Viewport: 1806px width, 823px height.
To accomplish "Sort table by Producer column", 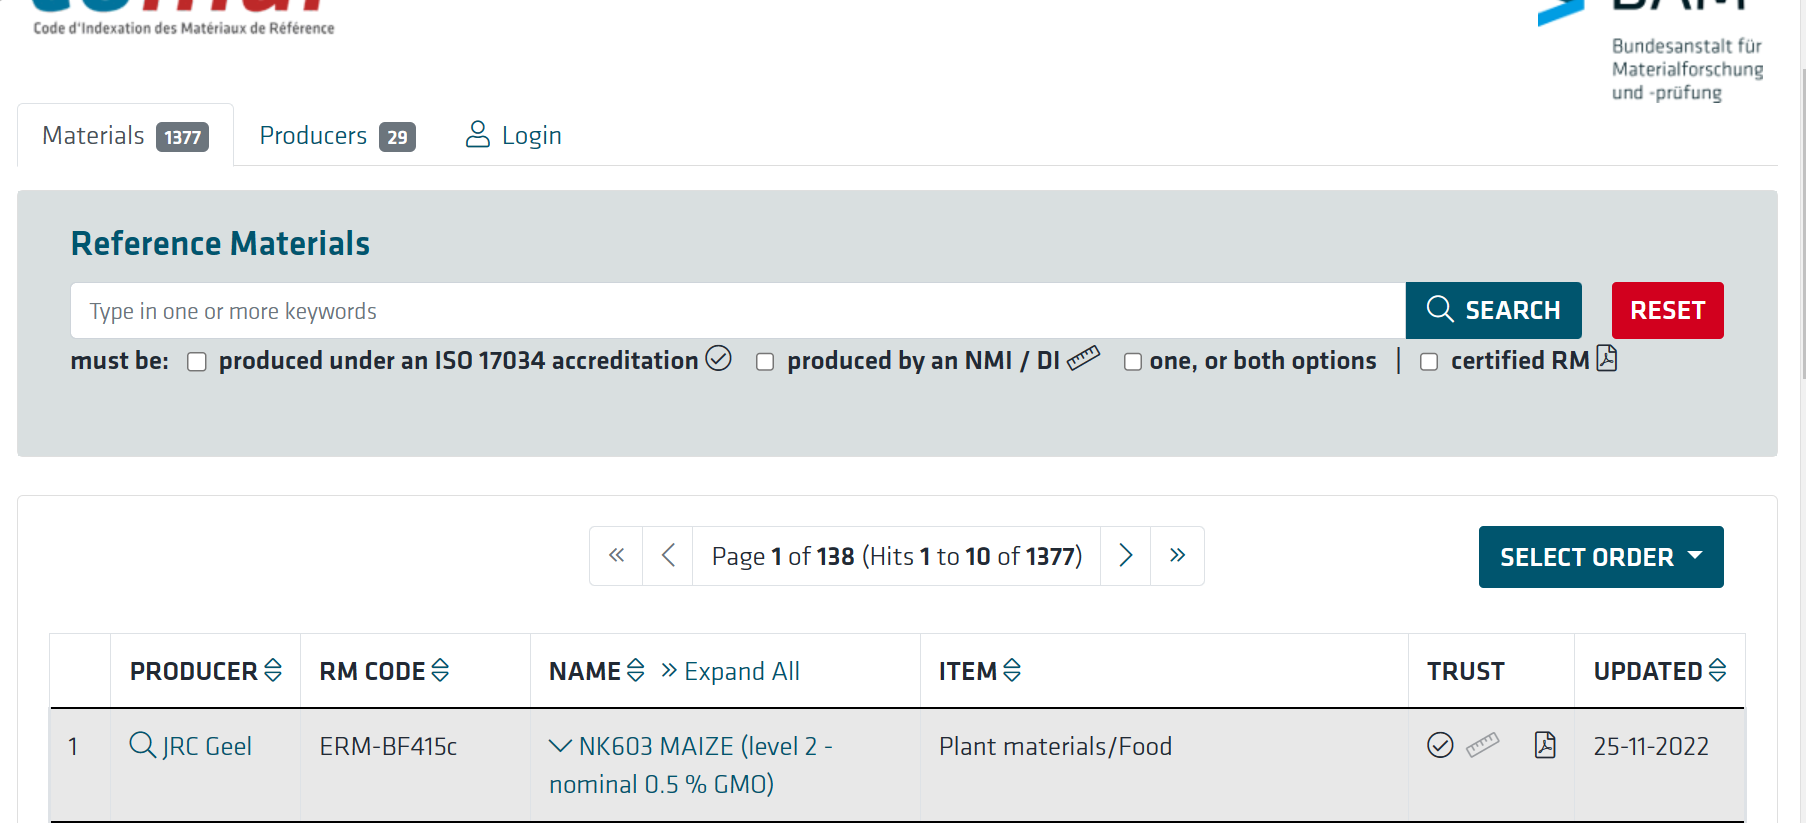I will pos(273,671).
